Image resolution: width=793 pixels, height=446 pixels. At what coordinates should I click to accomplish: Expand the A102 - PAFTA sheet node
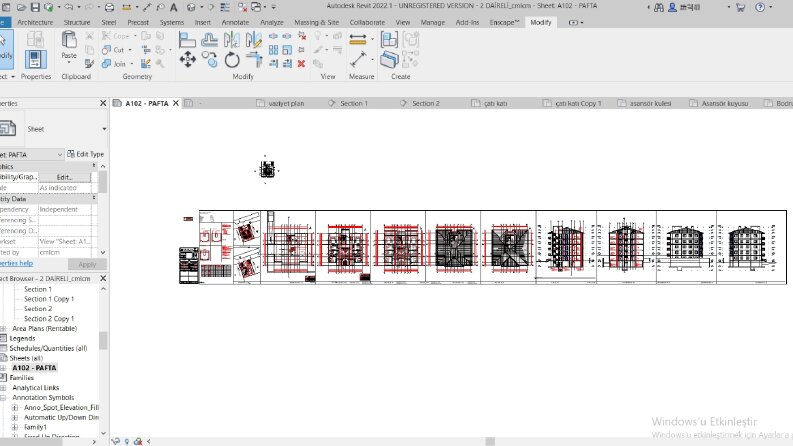(4, 368)
